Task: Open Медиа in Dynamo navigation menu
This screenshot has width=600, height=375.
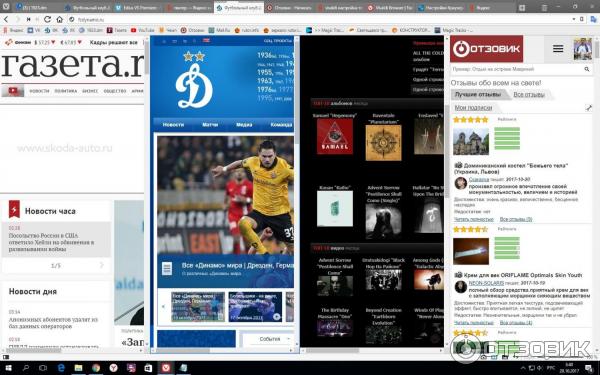Action: click(x=244, y=125)
